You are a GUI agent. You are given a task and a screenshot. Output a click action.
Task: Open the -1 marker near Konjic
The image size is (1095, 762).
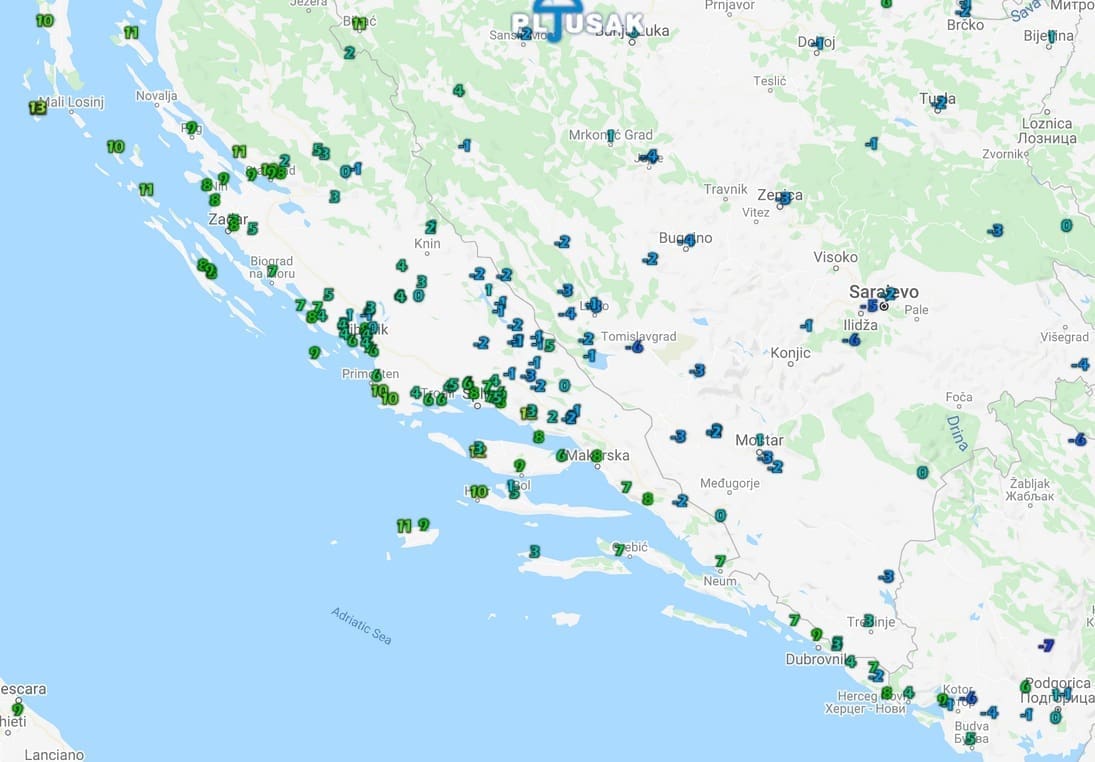(x=806, y=325)
